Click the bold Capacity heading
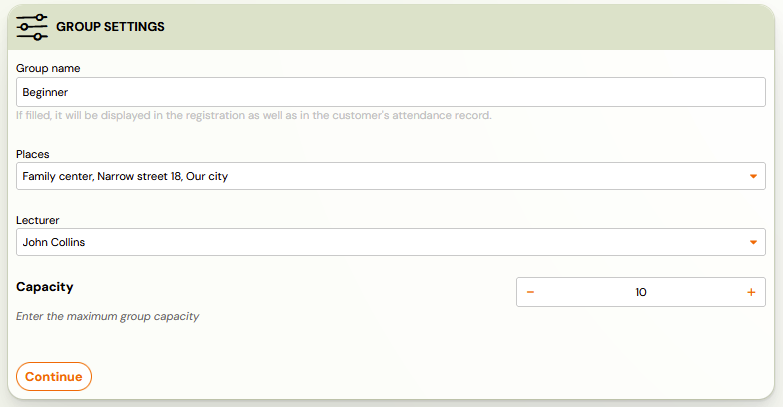Screen dimensions: 783x407 tap(44, 287)
